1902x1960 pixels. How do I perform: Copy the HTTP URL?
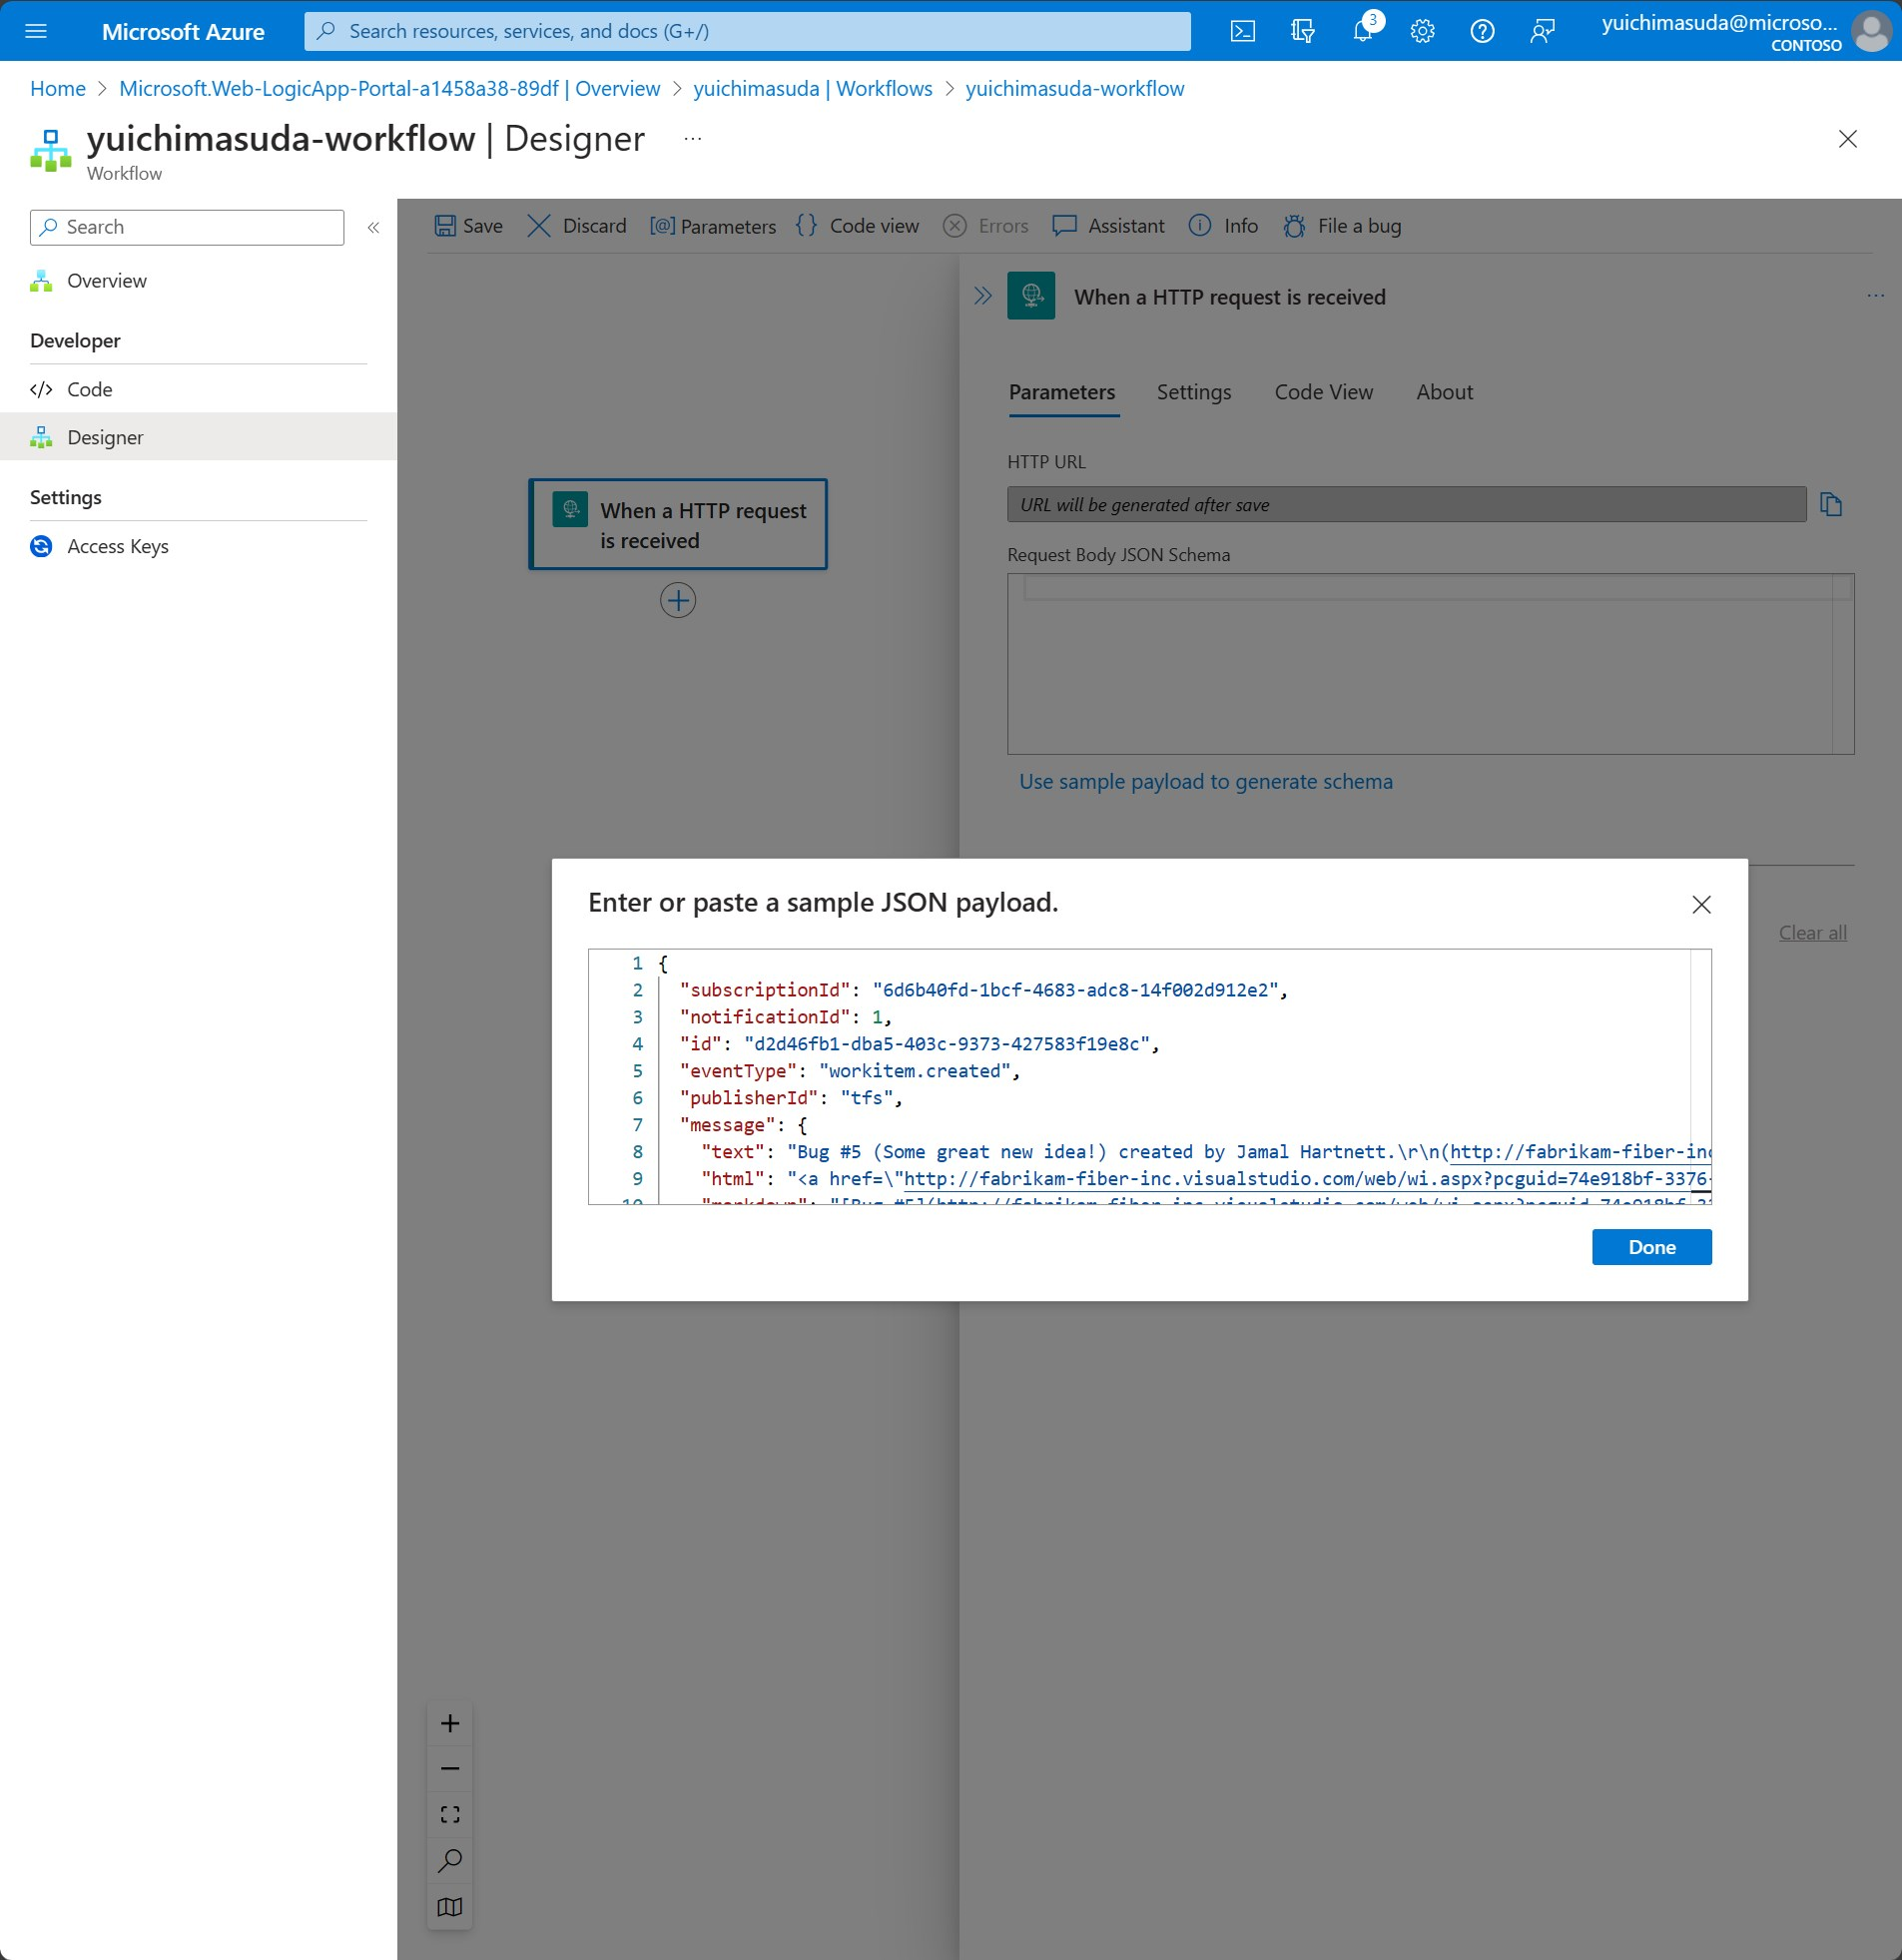click(x=1833, y=504)
